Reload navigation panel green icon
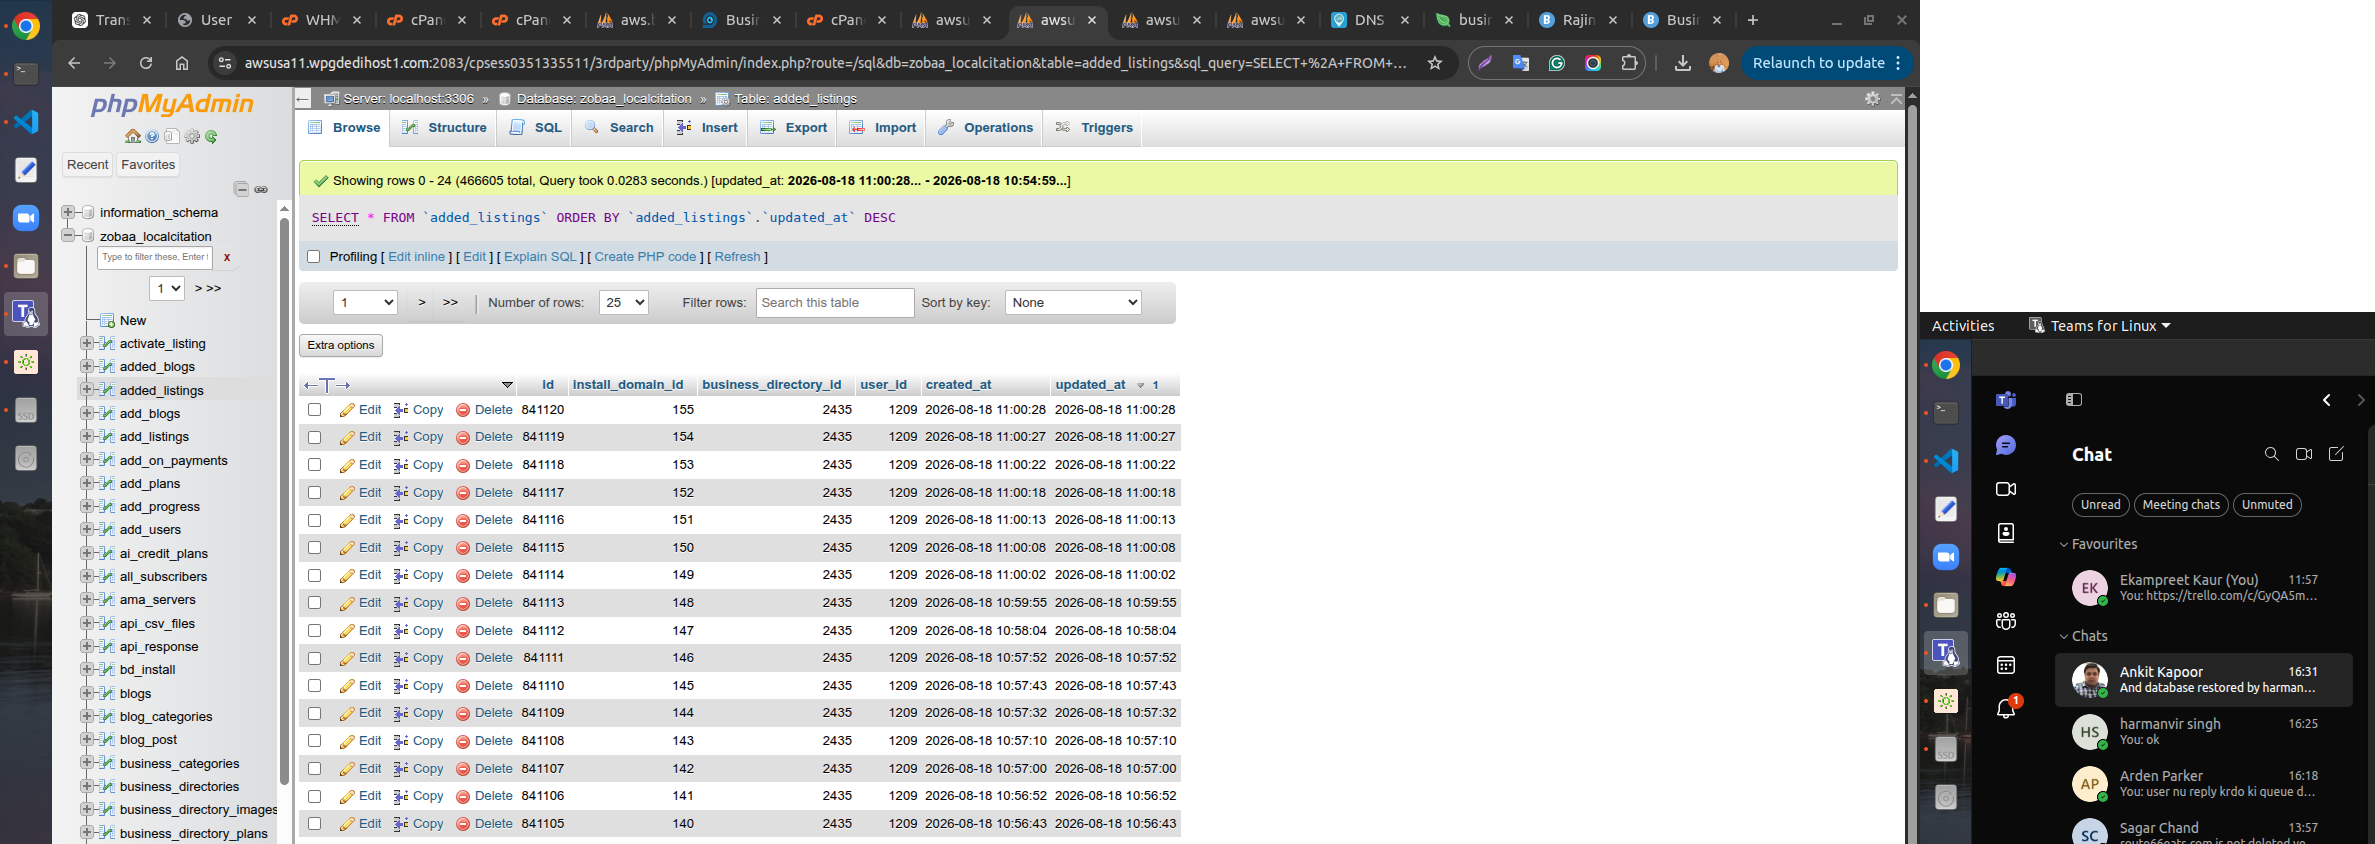 [x=211, y=136]
